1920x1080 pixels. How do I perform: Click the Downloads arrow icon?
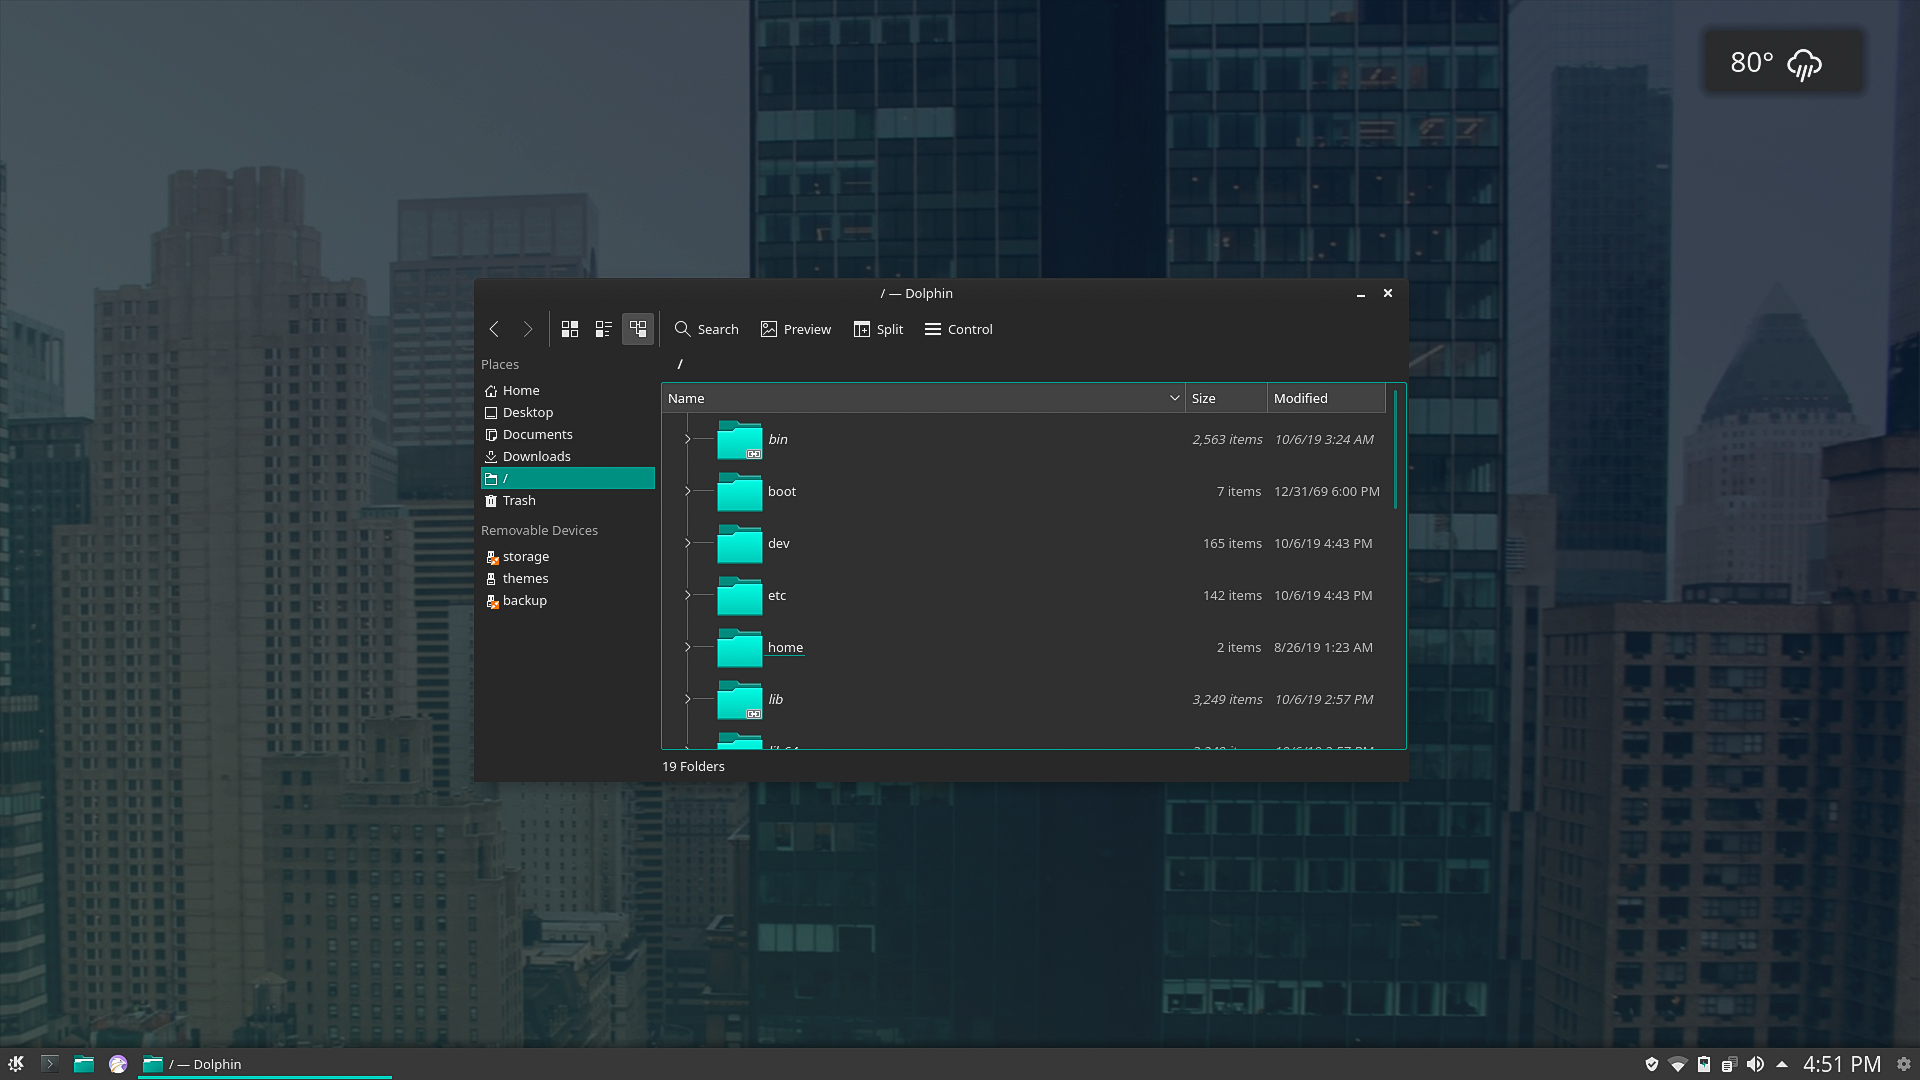[x=491, y=457]
